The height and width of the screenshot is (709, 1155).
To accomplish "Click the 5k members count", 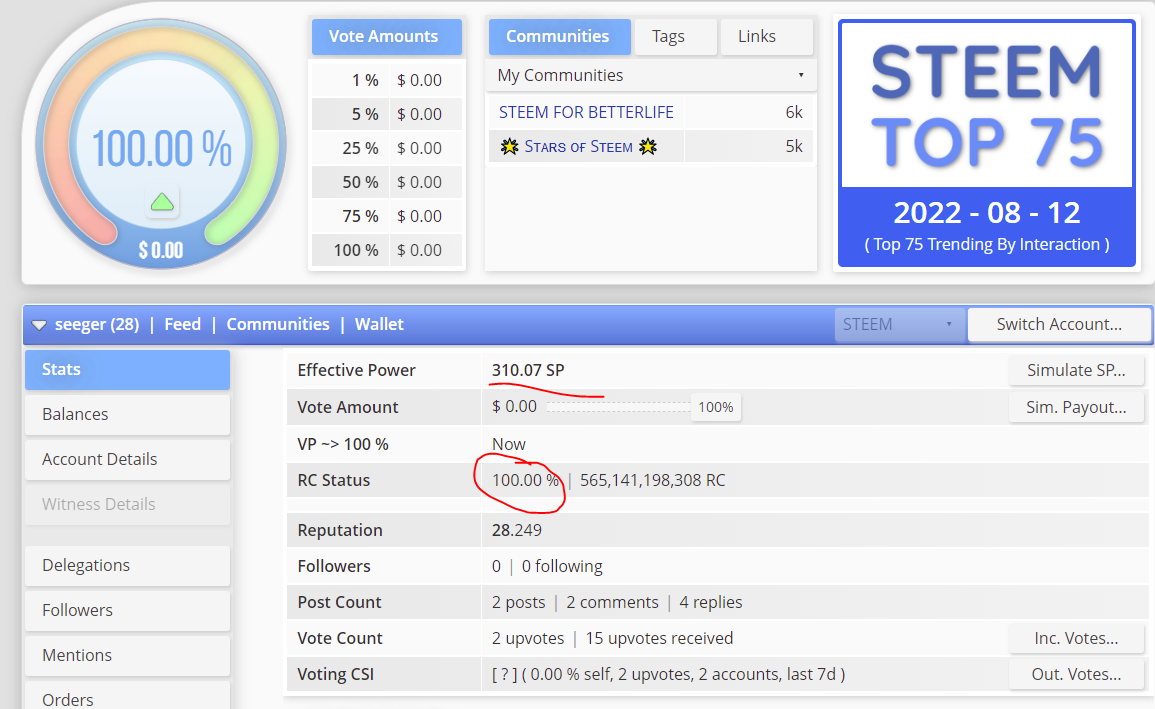I will click(793, 147).
